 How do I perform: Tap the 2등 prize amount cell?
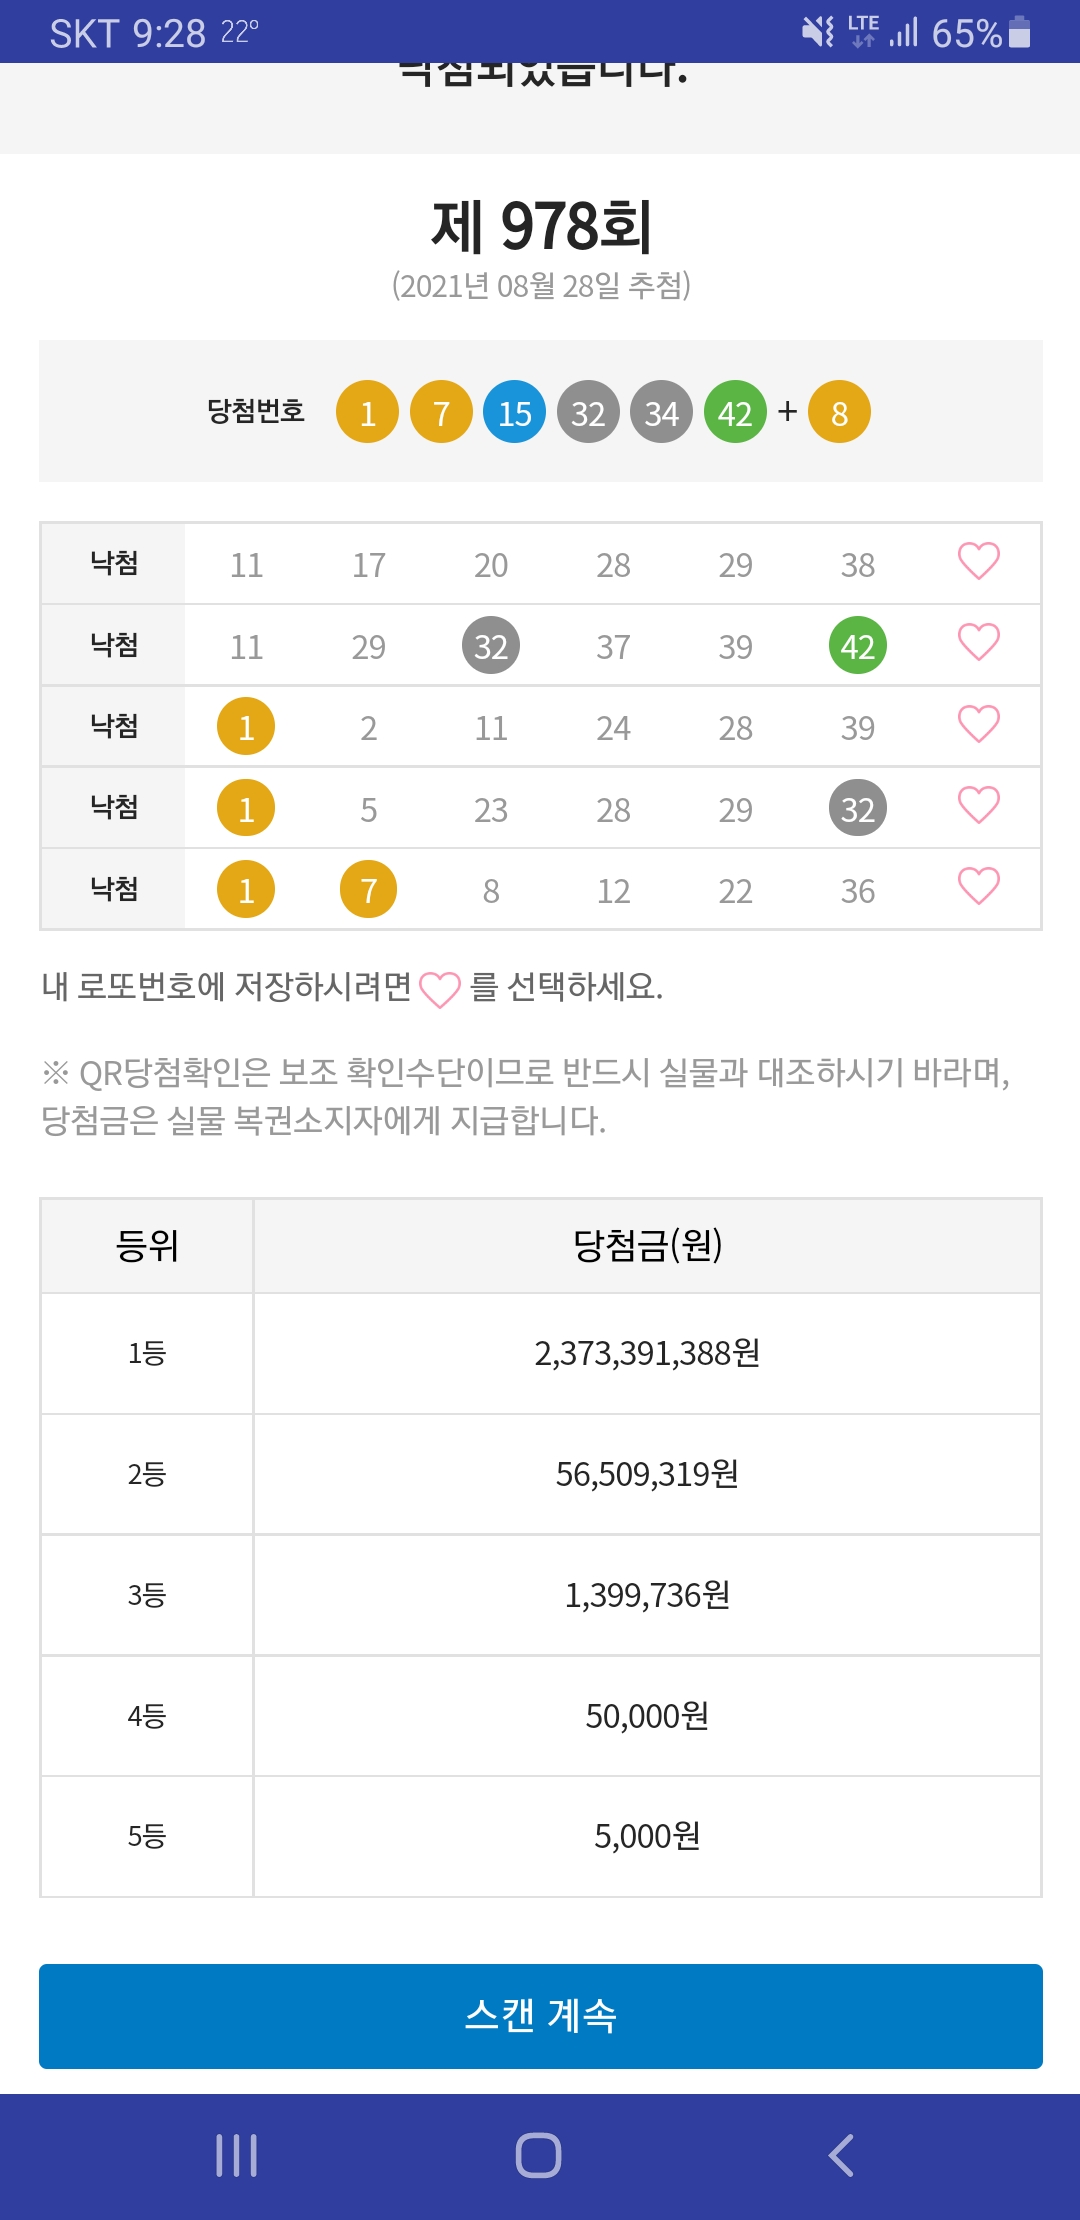point(647,1474)
